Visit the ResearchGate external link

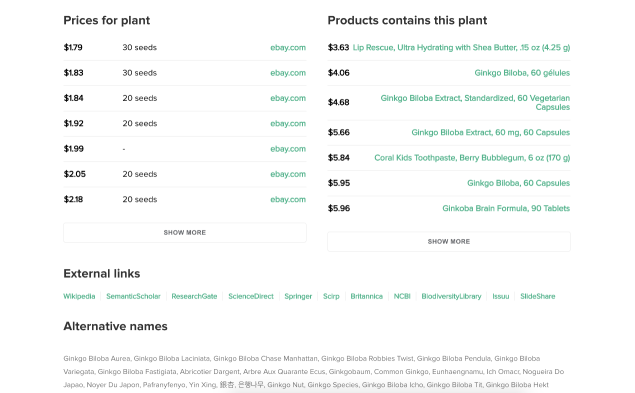[194, 296]
